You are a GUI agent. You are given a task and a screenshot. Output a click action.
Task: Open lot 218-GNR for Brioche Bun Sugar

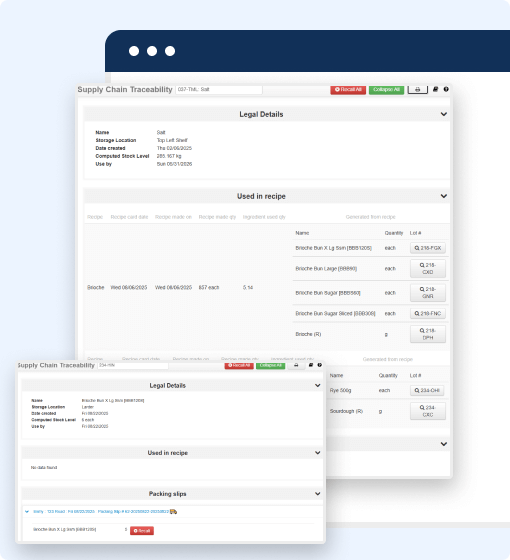coord(428,293)
